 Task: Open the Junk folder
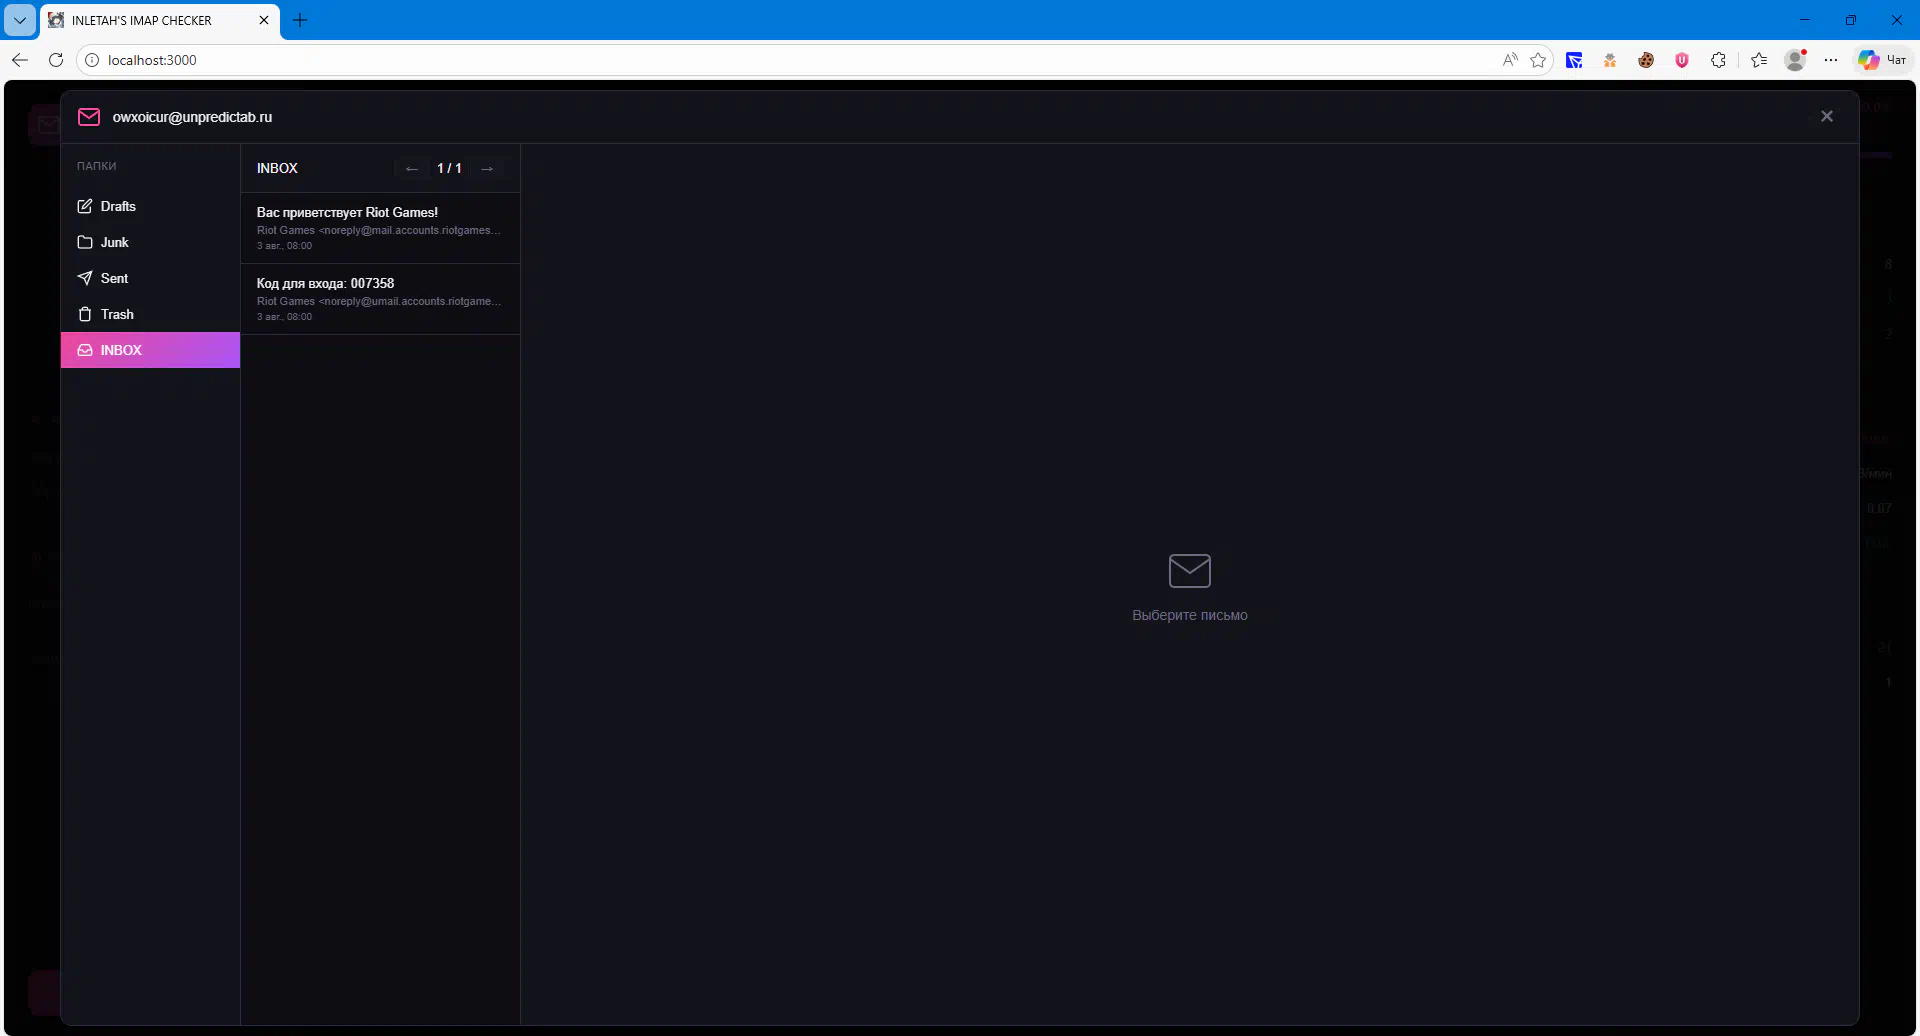point(114,242)
